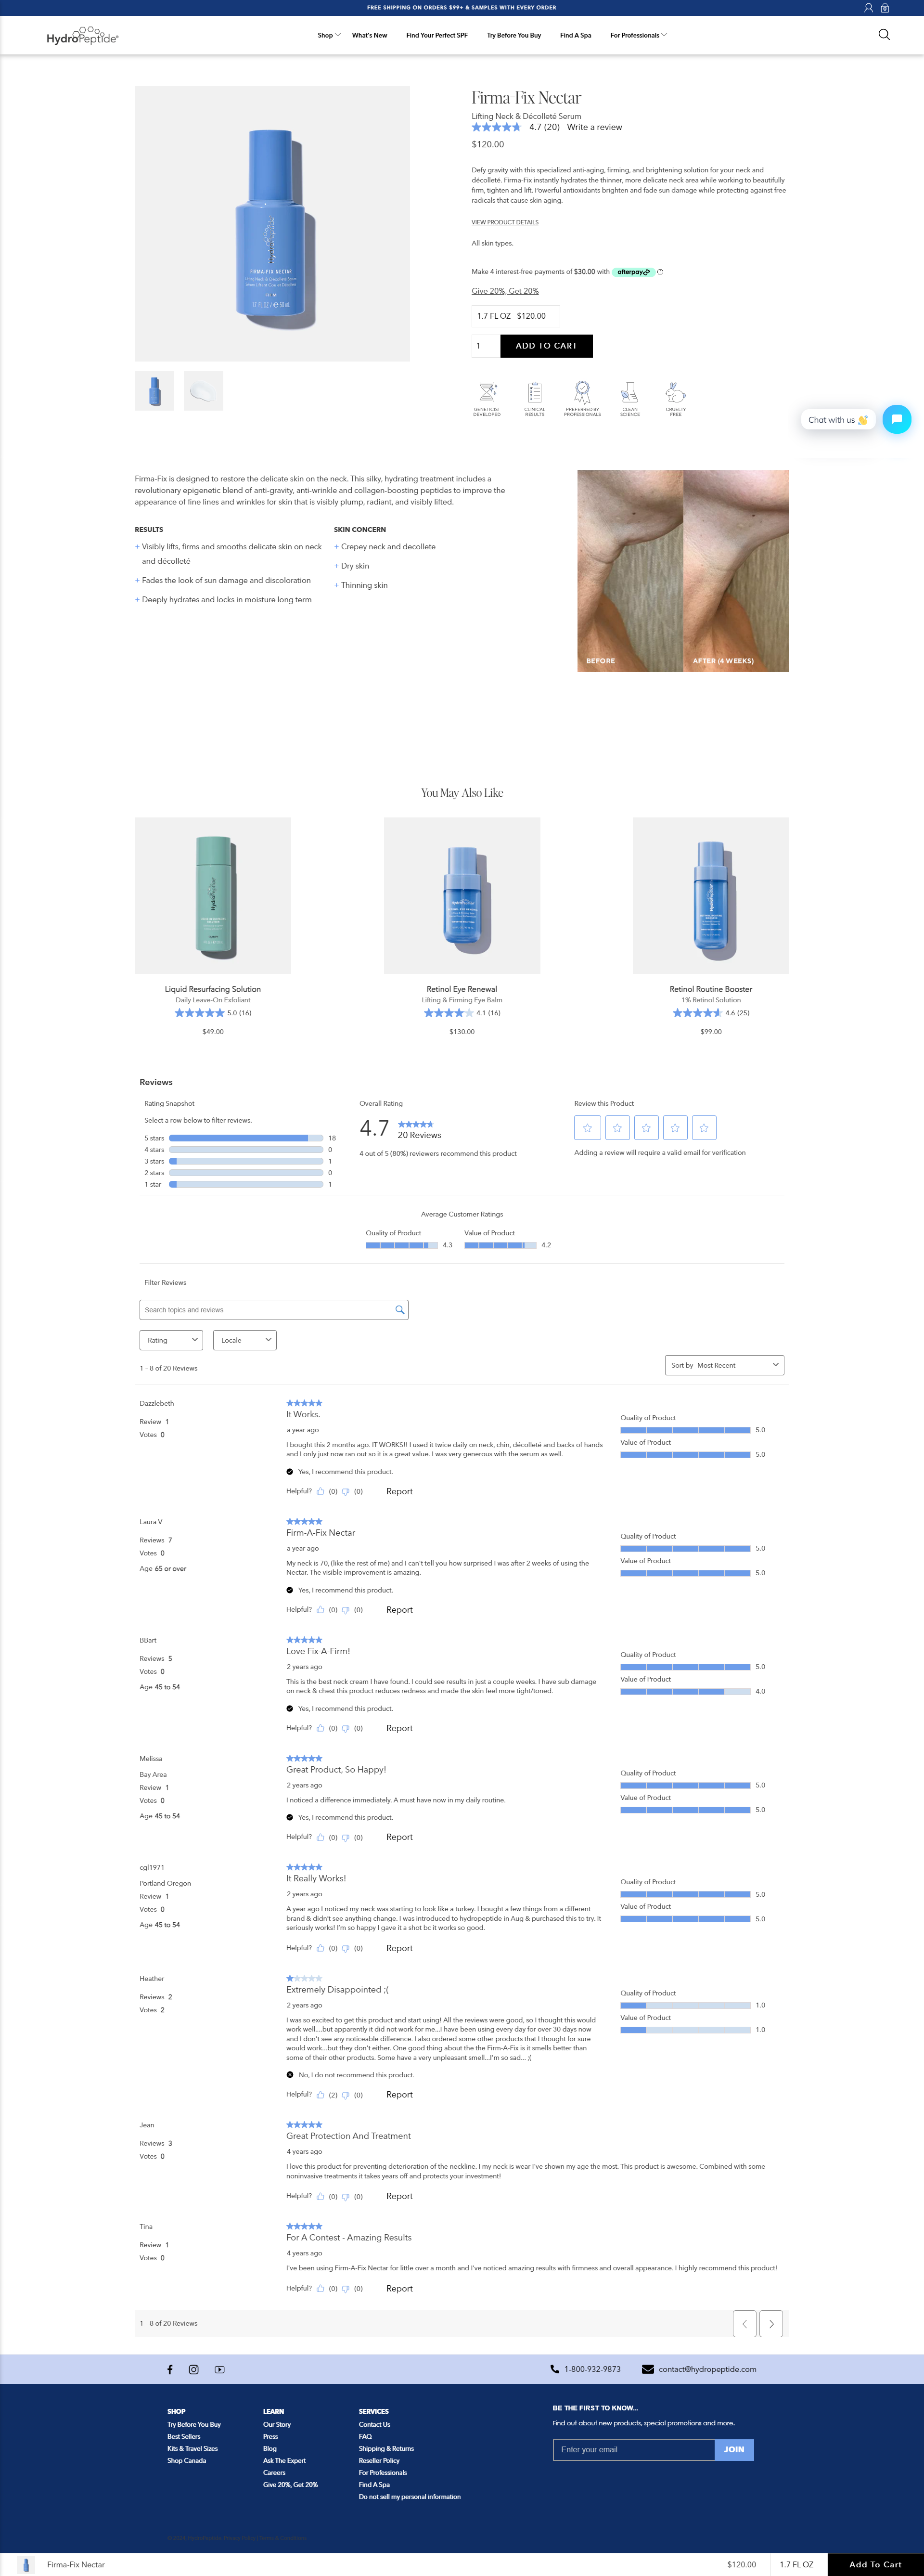924x2576 pixels.
Task: Open the Locale filter dropdown
Action: pyautogui.click(x=244, y=1340)
